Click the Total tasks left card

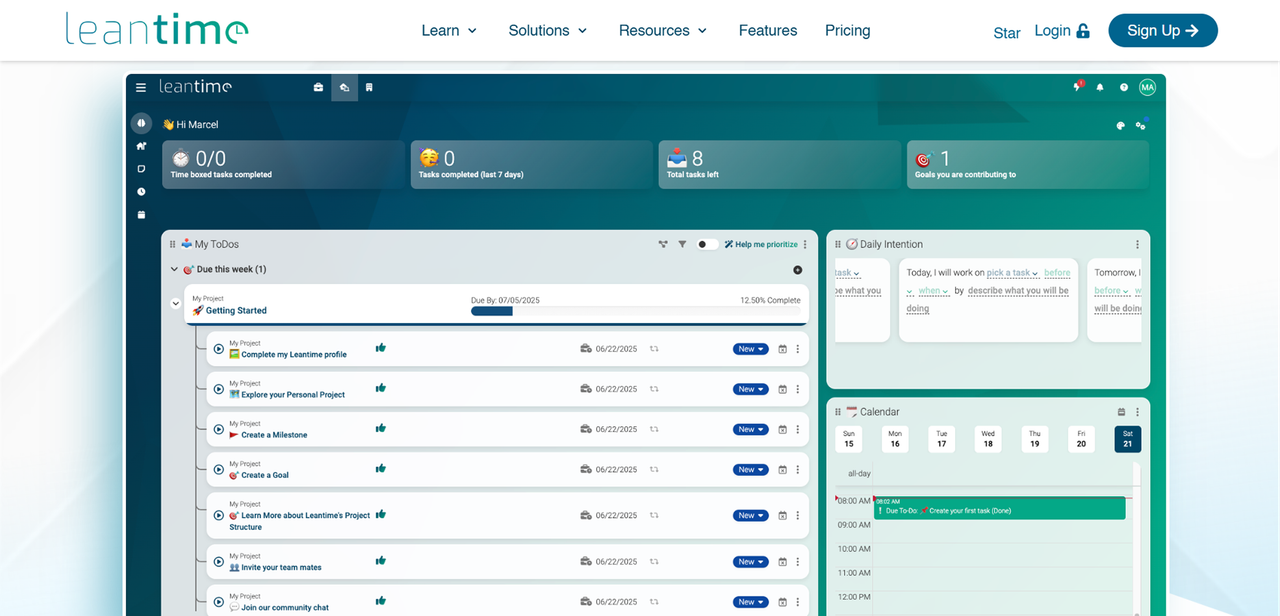[779, 164]
